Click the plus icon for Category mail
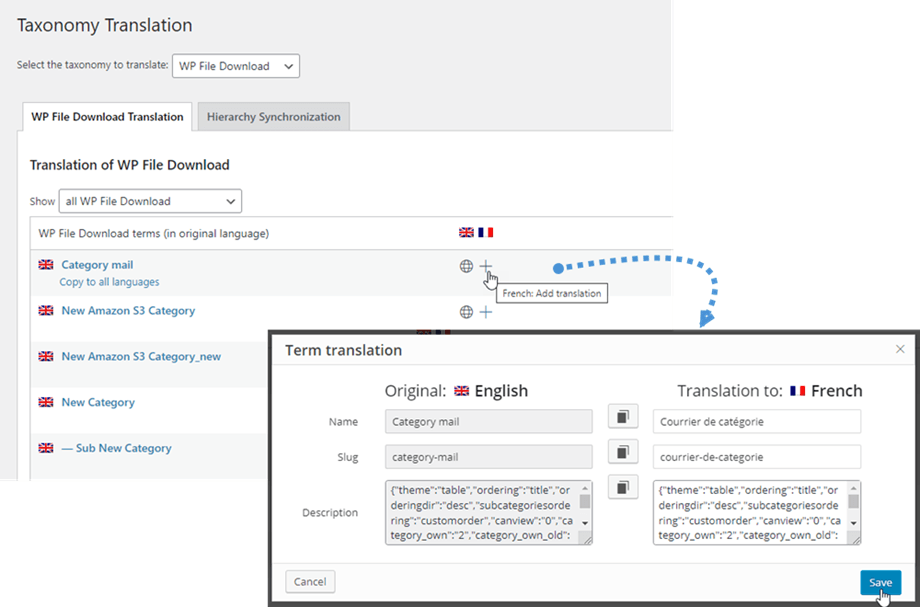Image resolution: width=920 pixels, height=607 pixels. [486, 266]
